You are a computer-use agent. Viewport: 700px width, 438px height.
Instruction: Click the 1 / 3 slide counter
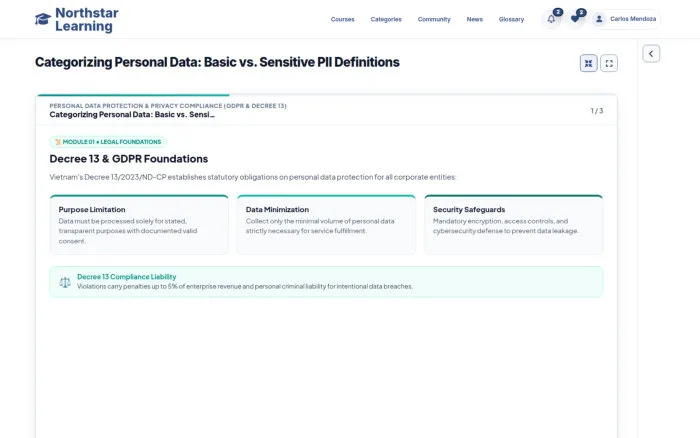(x=596, y=111)
